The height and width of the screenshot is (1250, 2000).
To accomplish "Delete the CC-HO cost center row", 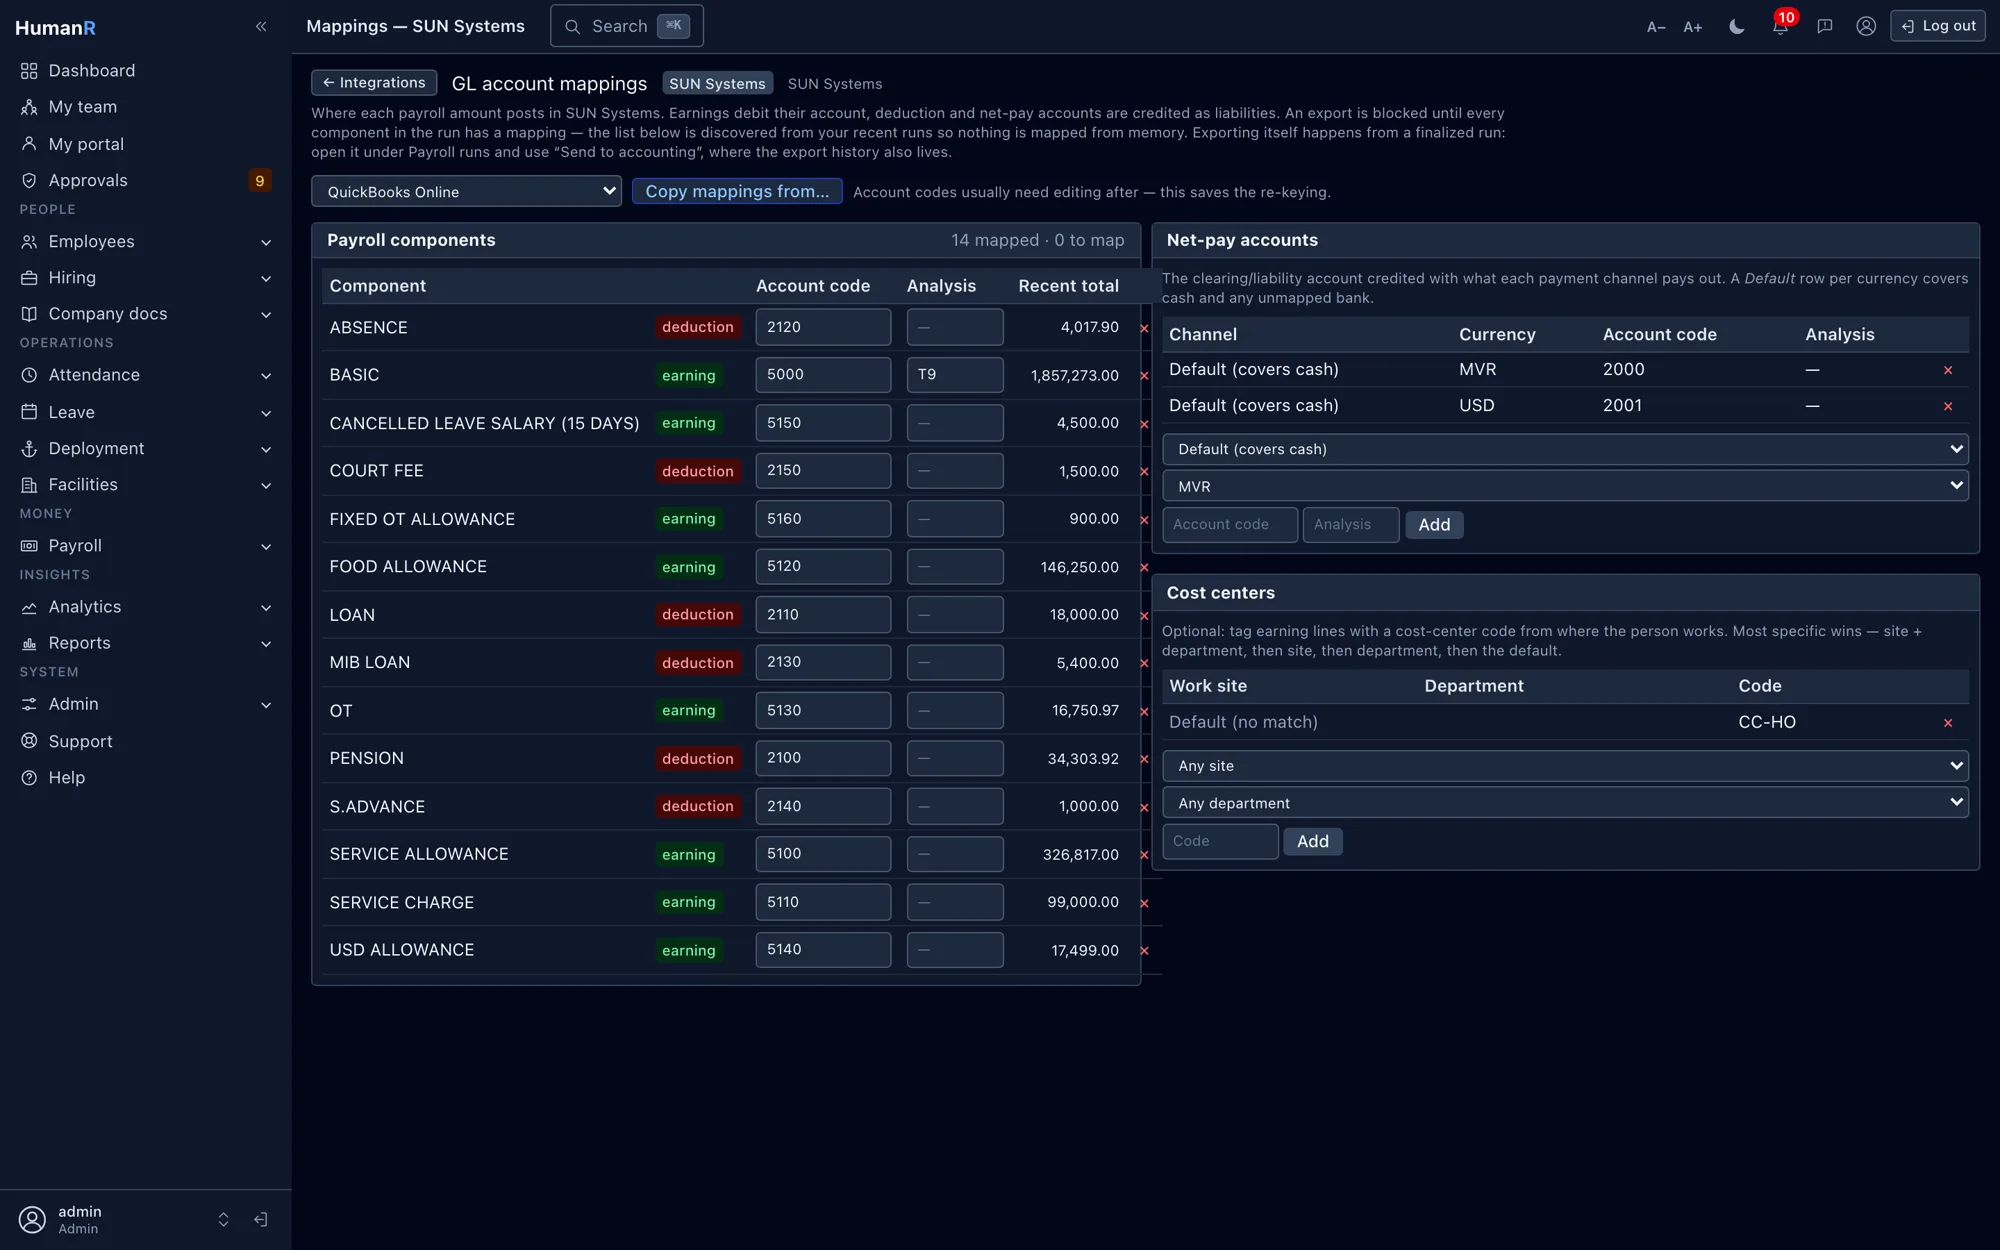I will (x=1948, y=723).
